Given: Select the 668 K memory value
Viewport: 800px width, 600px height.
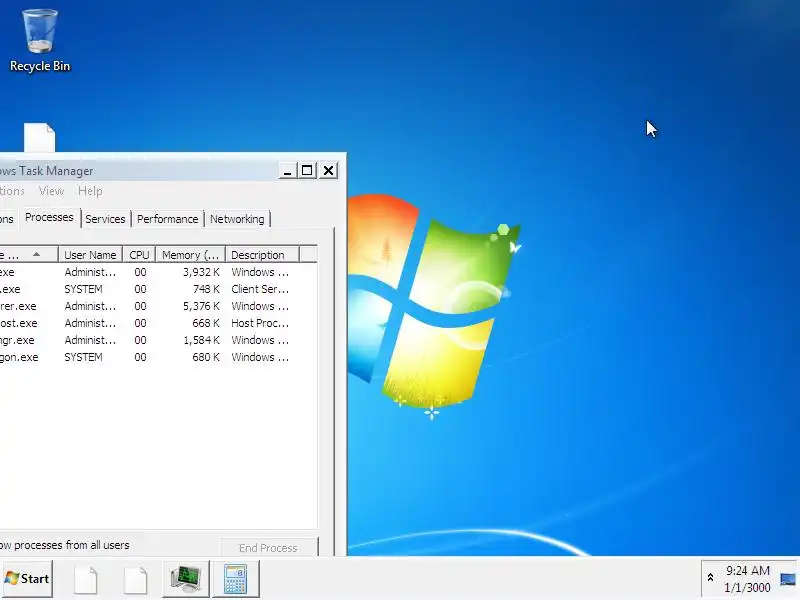Looking at the screenshot, I should point(206,323).
